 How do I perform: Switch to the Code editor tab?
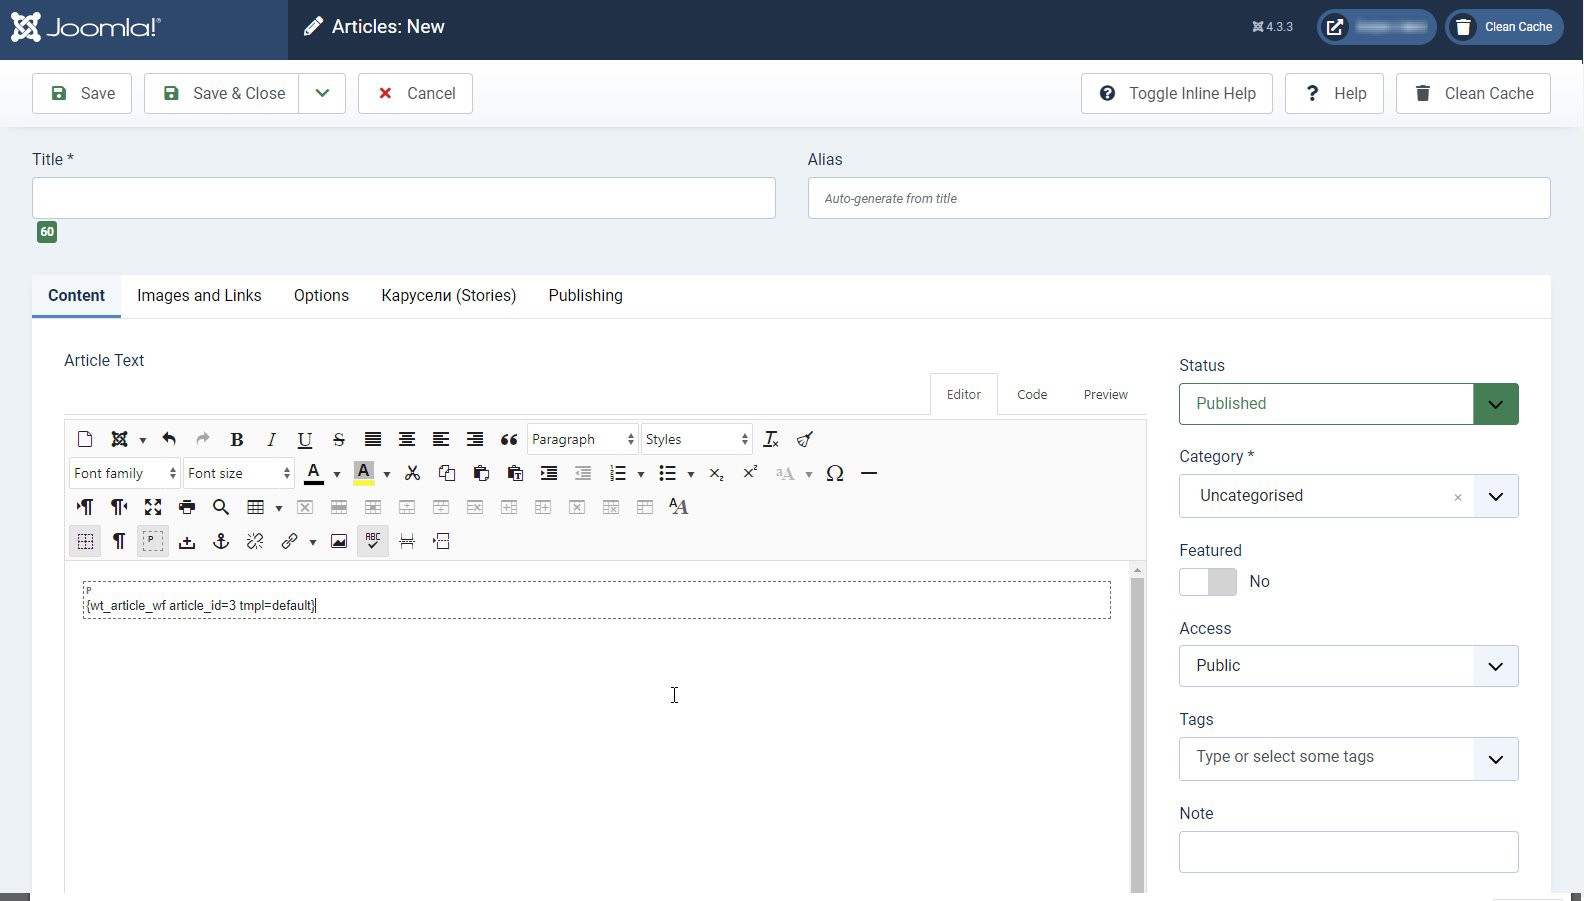(1032, 395)
